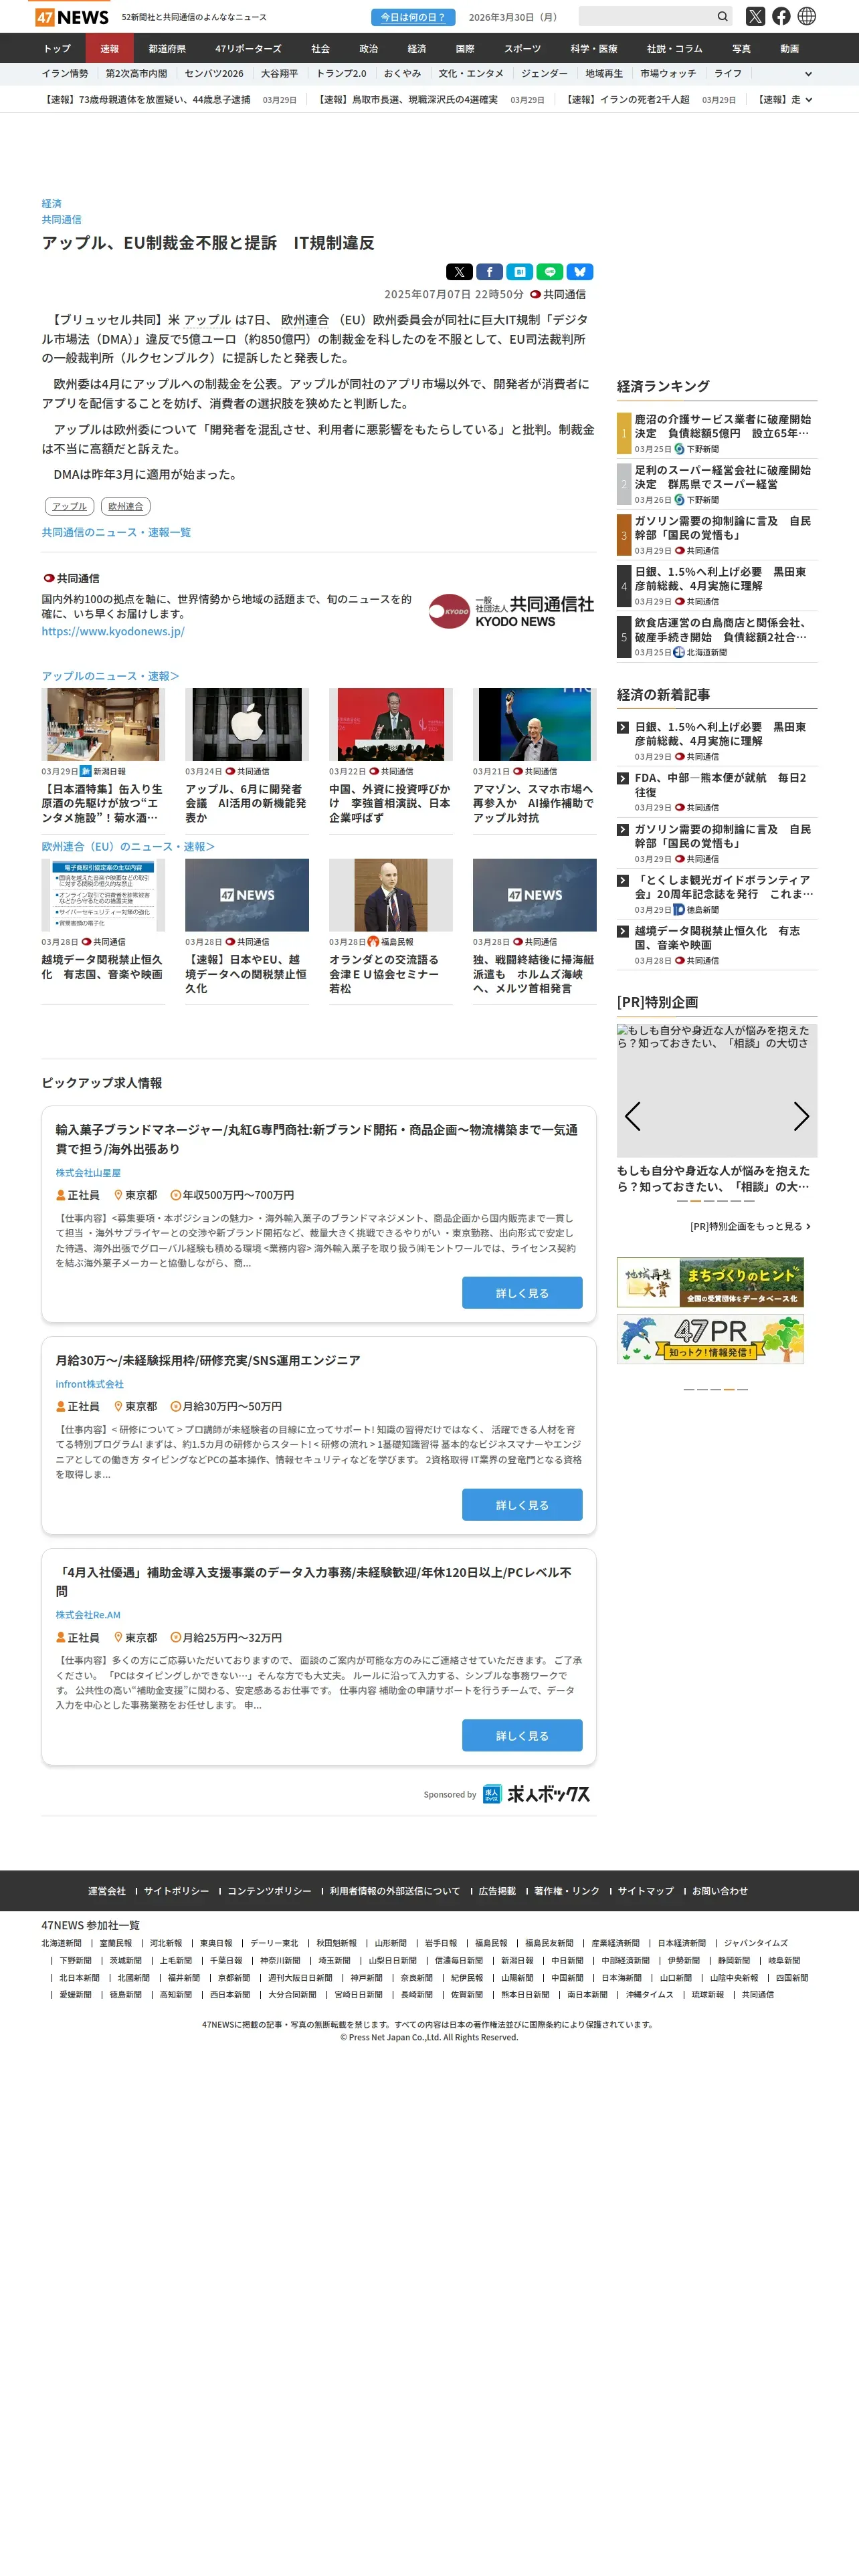
Task: Open センバツ2026 topic in sub-navigation
Action: coord(214,74)
